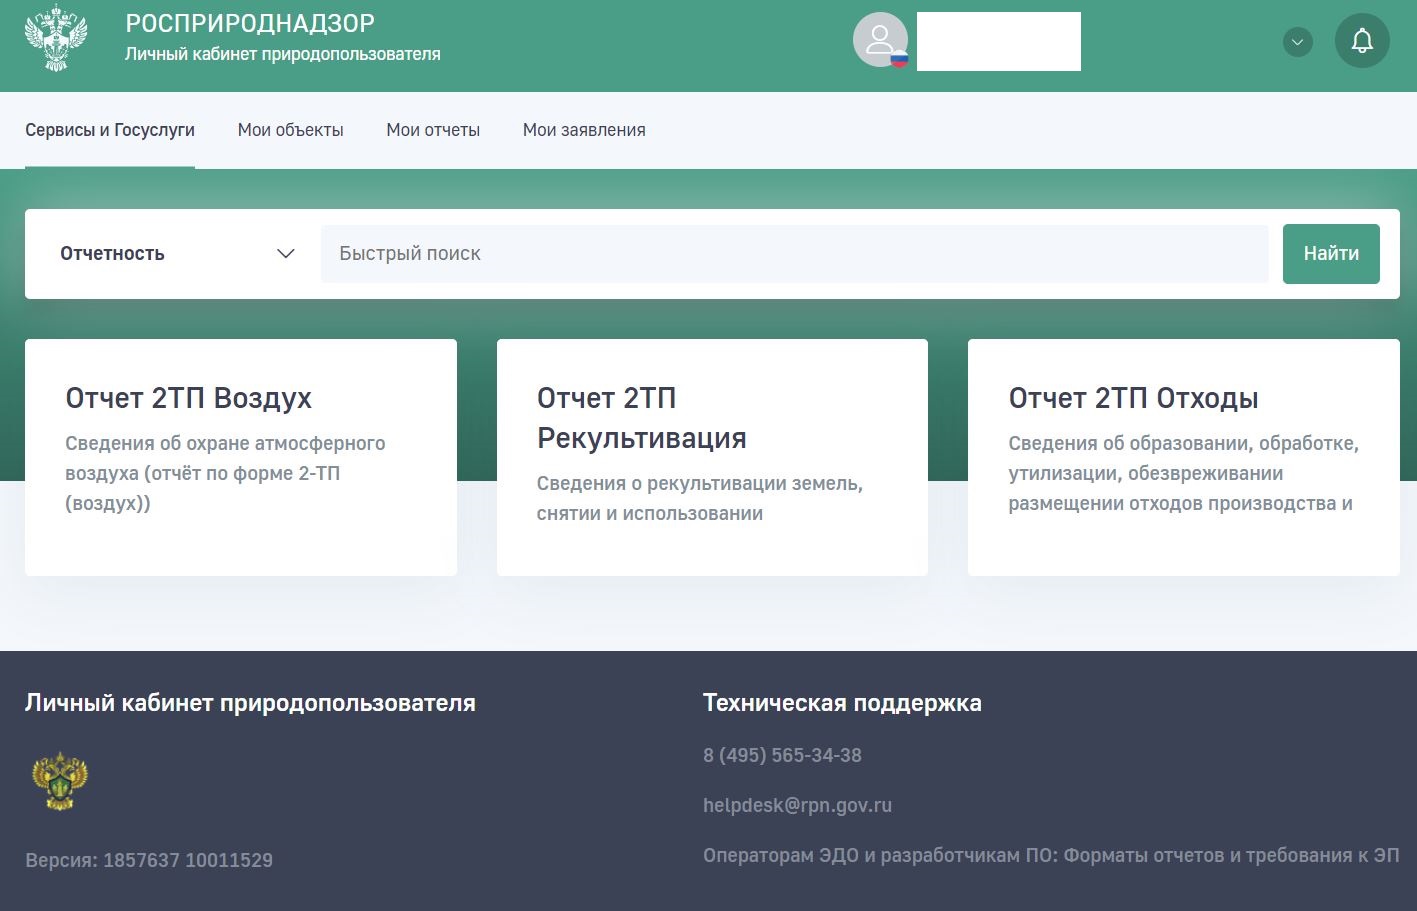Screen dimensions: 1417x911
Task: Open the user avatar profile icon
Action: click(880, 41)
